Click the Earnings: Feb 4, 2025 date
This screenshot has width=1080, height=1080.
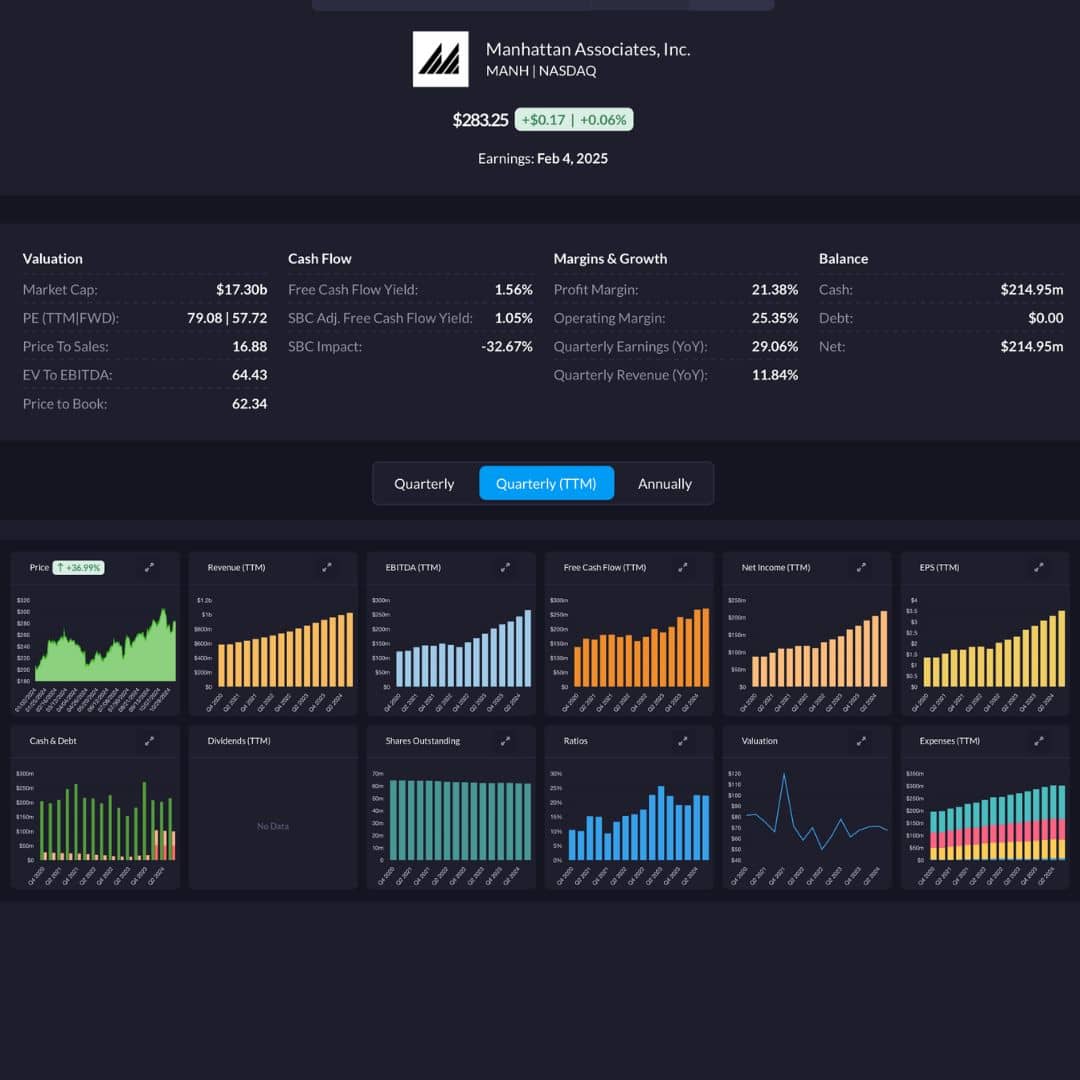(x=543, y=158)
